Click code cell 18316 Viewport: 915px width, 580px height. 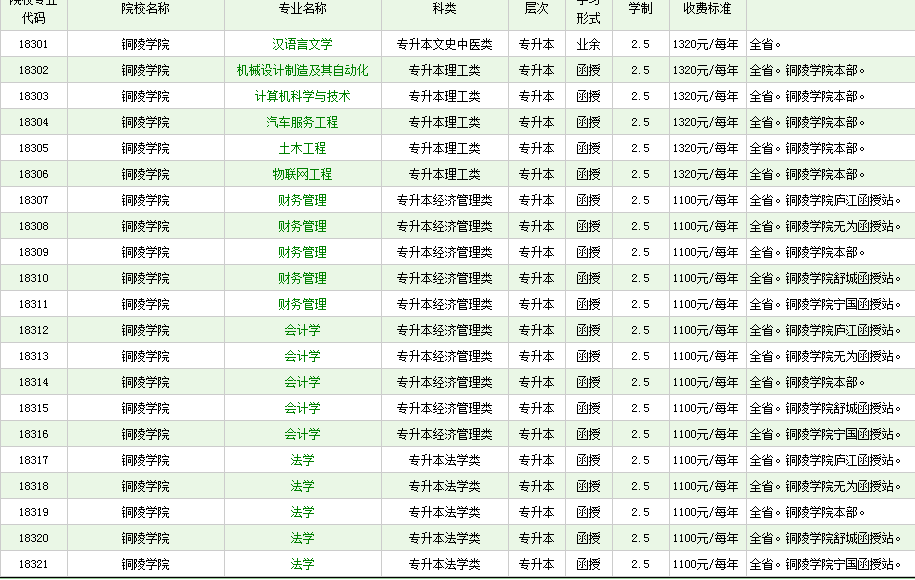coord(33,435)
